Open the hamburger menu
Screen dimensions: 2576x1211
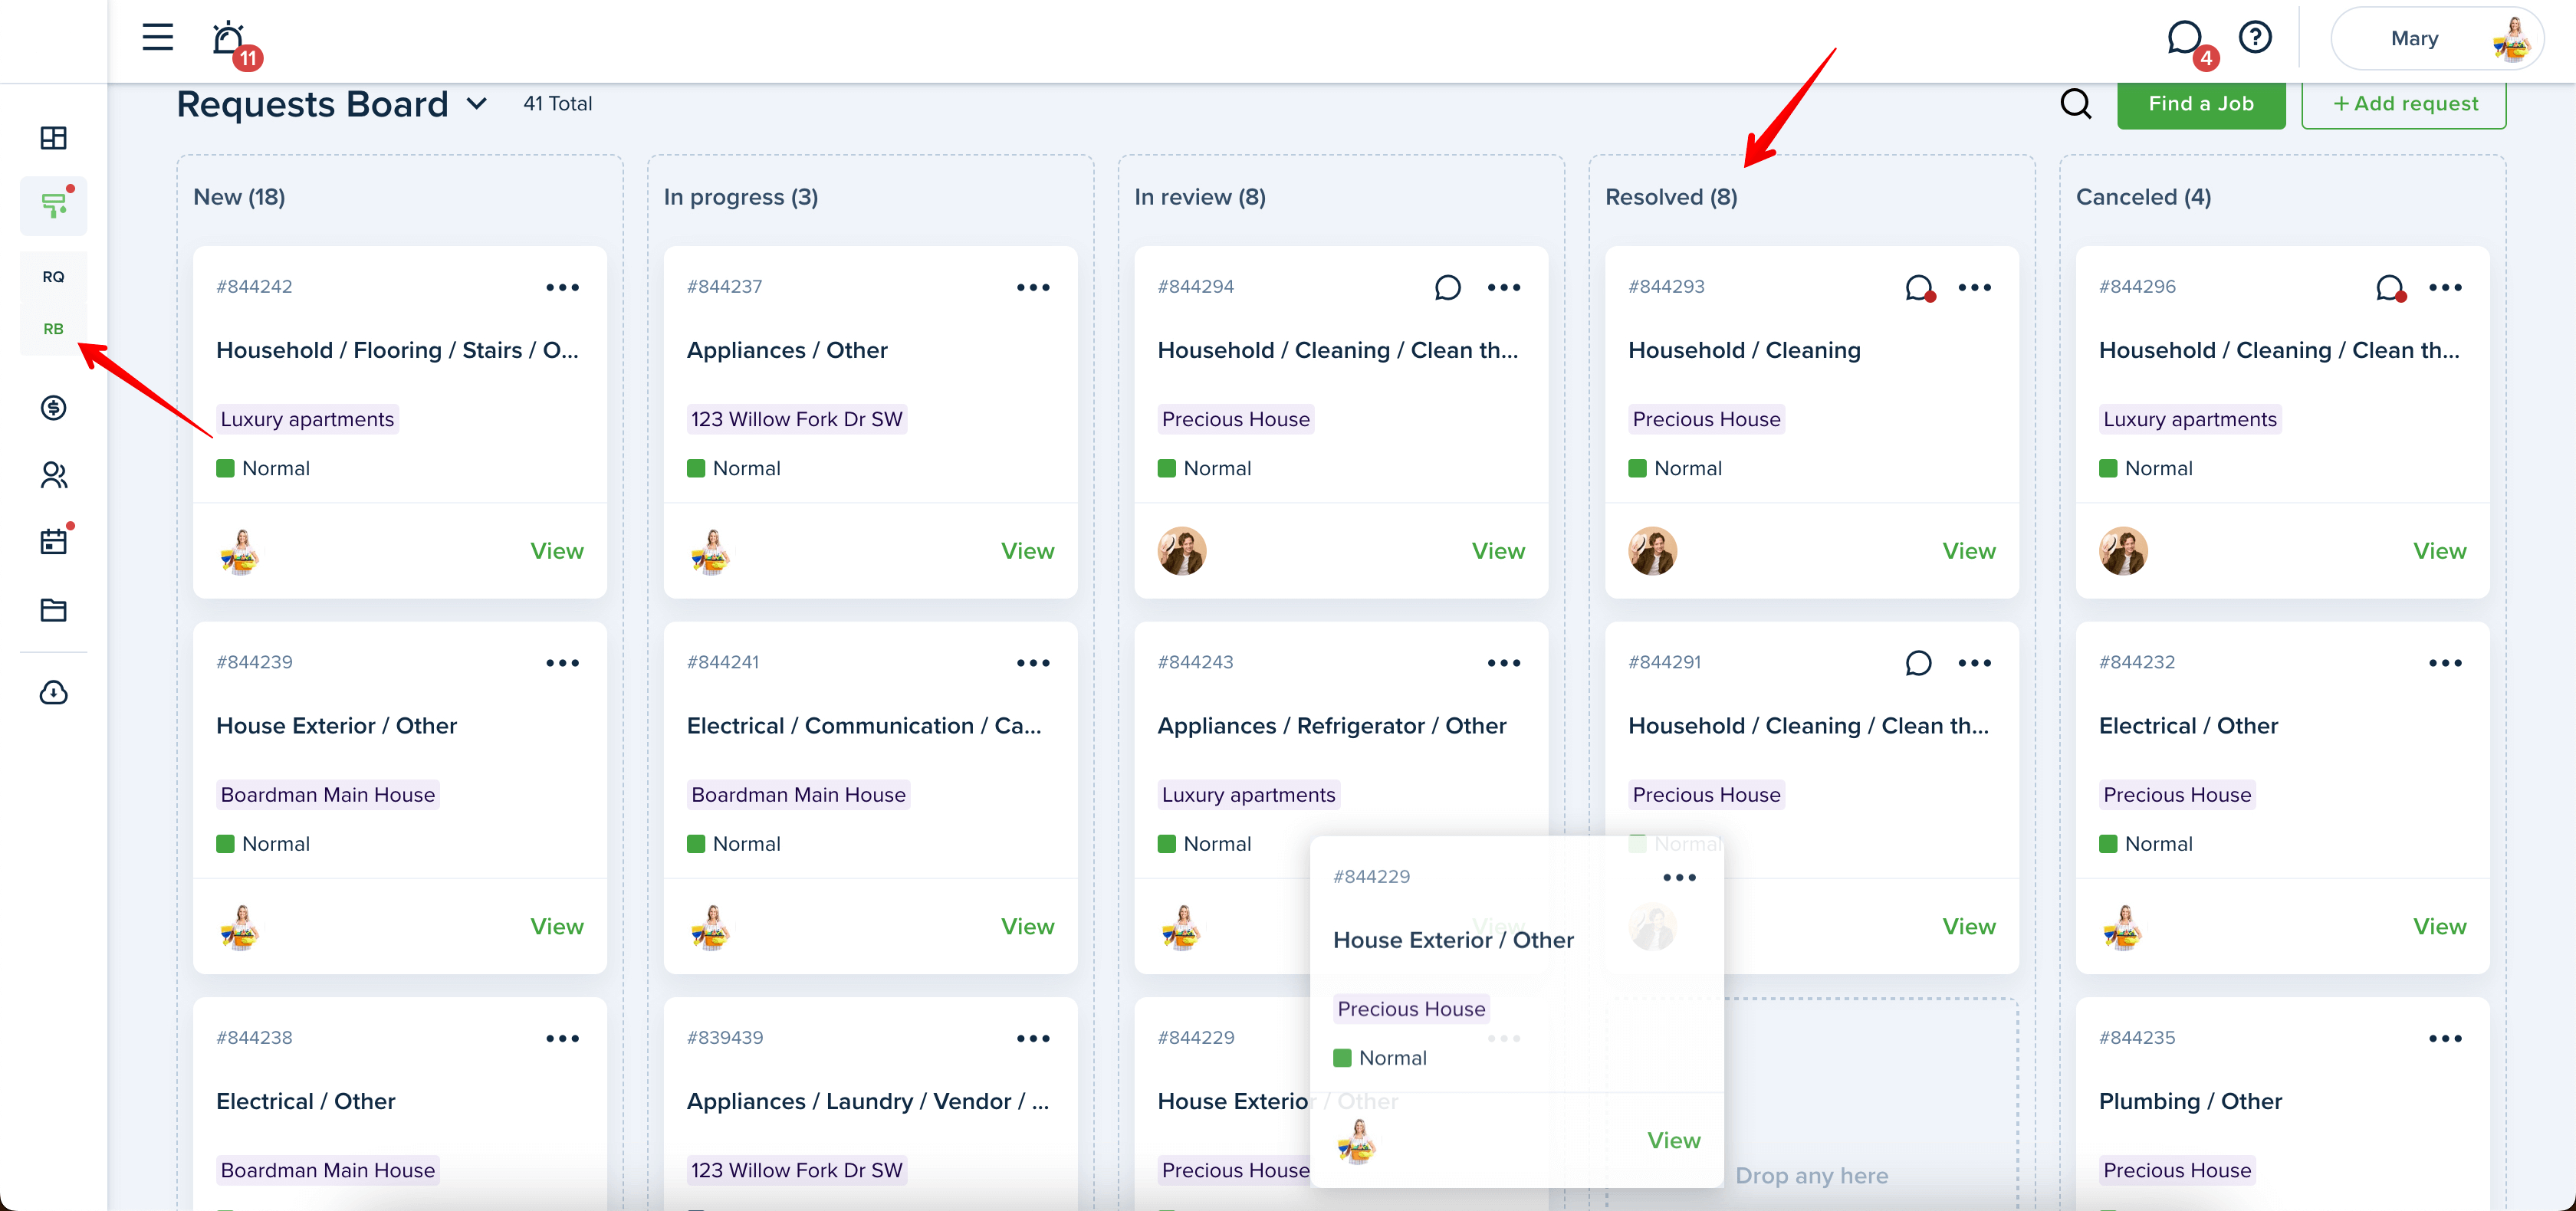(x=157, y=38)
